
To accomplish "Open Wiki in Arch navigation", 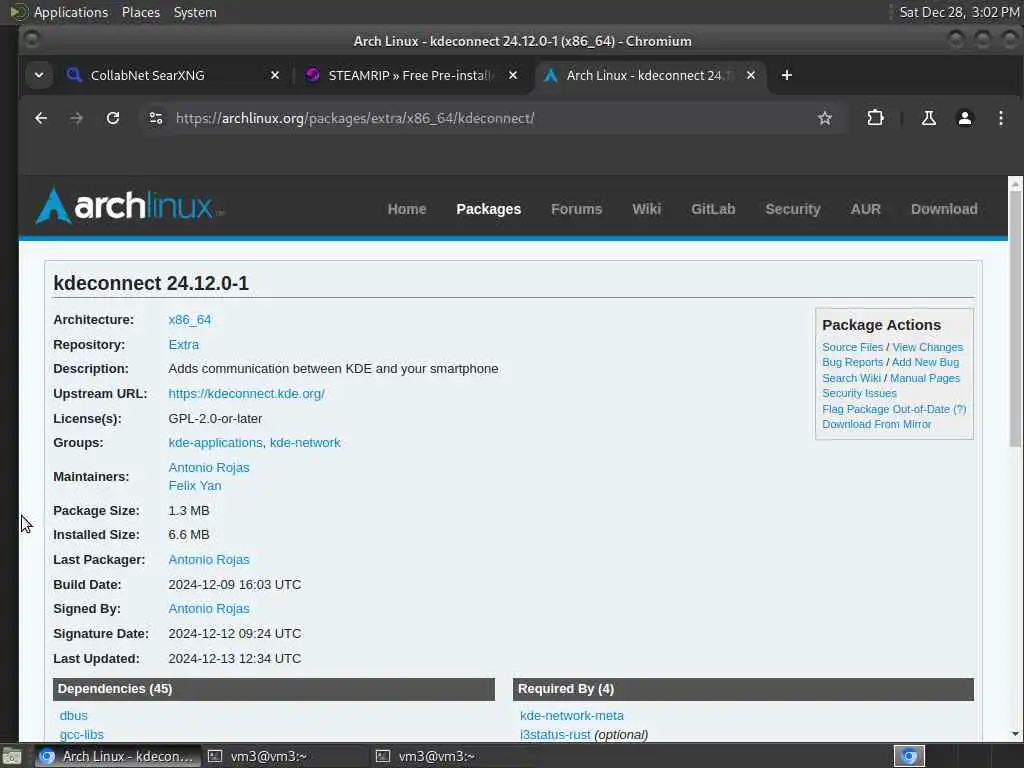I will coord(647,209).
